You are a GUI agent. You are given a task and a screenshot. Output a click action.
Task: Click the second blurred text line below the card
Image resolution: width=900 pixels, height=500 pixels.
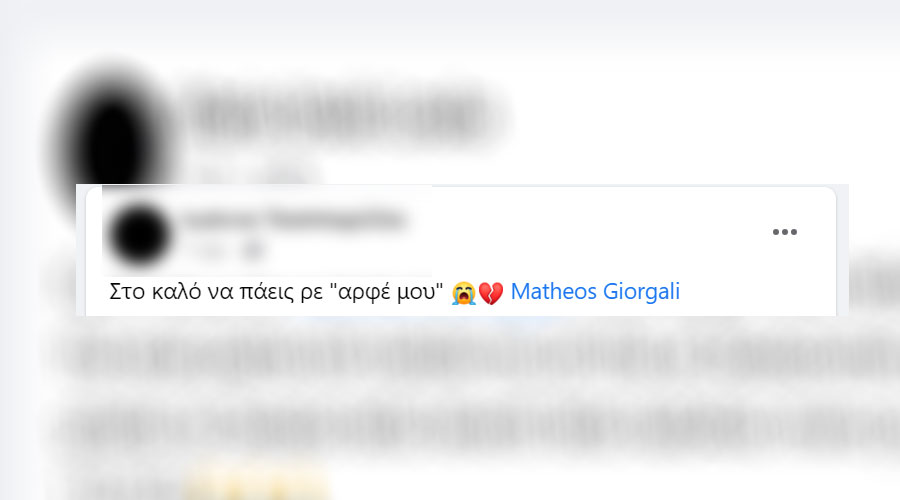[476, 425]
